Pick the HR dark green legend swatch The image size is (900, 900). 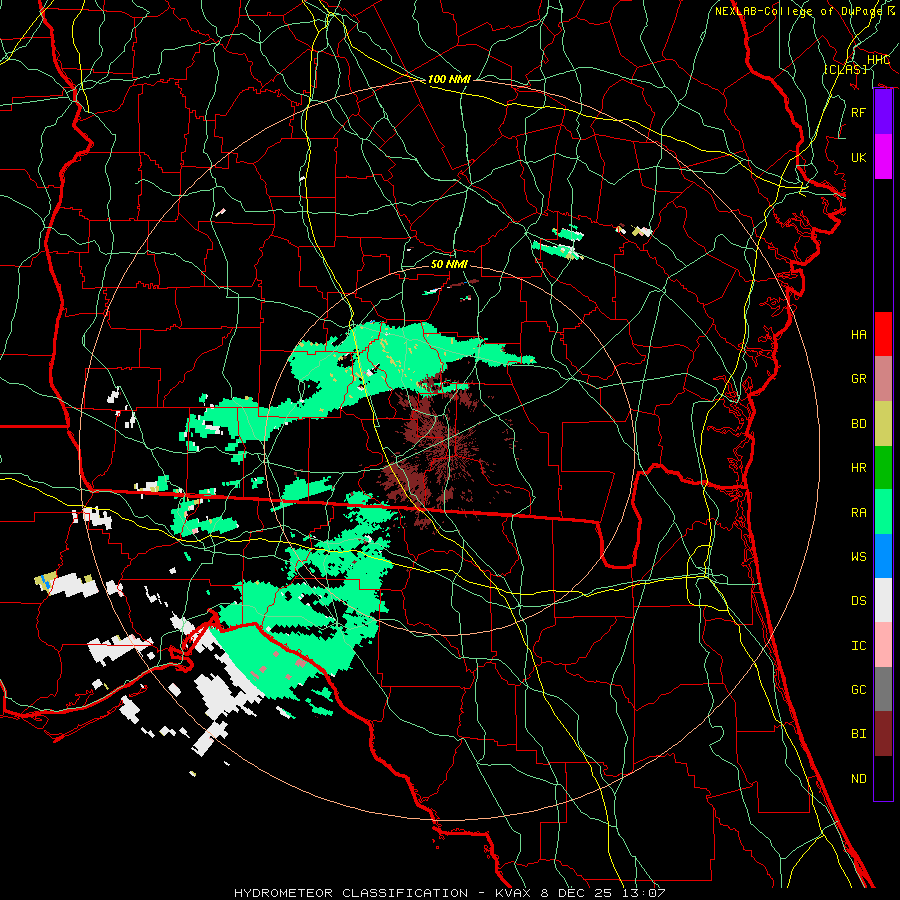[883, 467]
